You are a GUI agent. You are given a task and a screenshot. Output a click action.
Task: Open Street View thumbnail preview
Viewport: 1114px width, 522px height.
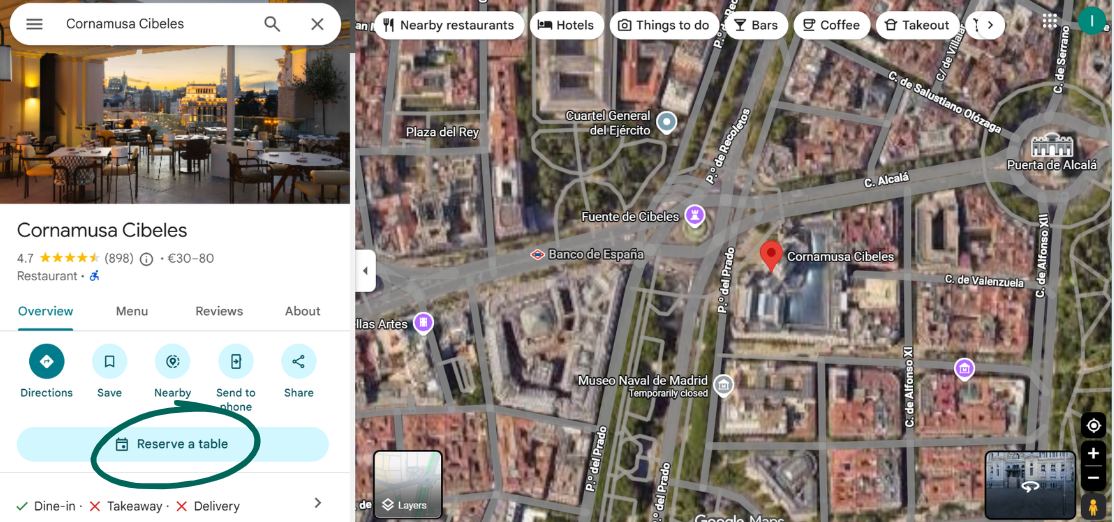(1030, 484)
